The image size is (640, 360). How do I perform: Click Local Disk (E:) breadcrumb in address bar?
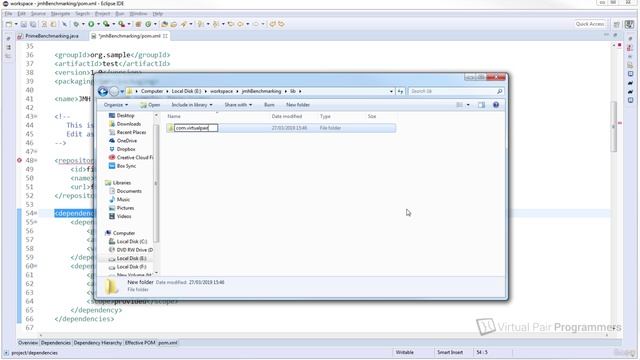coord(186,91)
